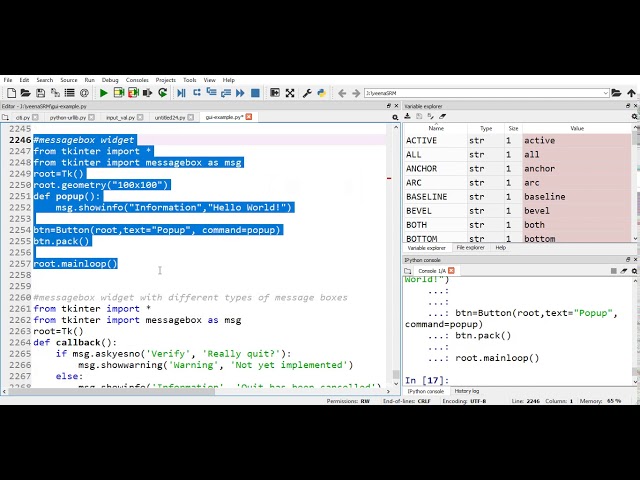Toggle fullscreen mode icon
Viewport: 640px width, 480px height.
pyautogui.click(x=290, y=93)
